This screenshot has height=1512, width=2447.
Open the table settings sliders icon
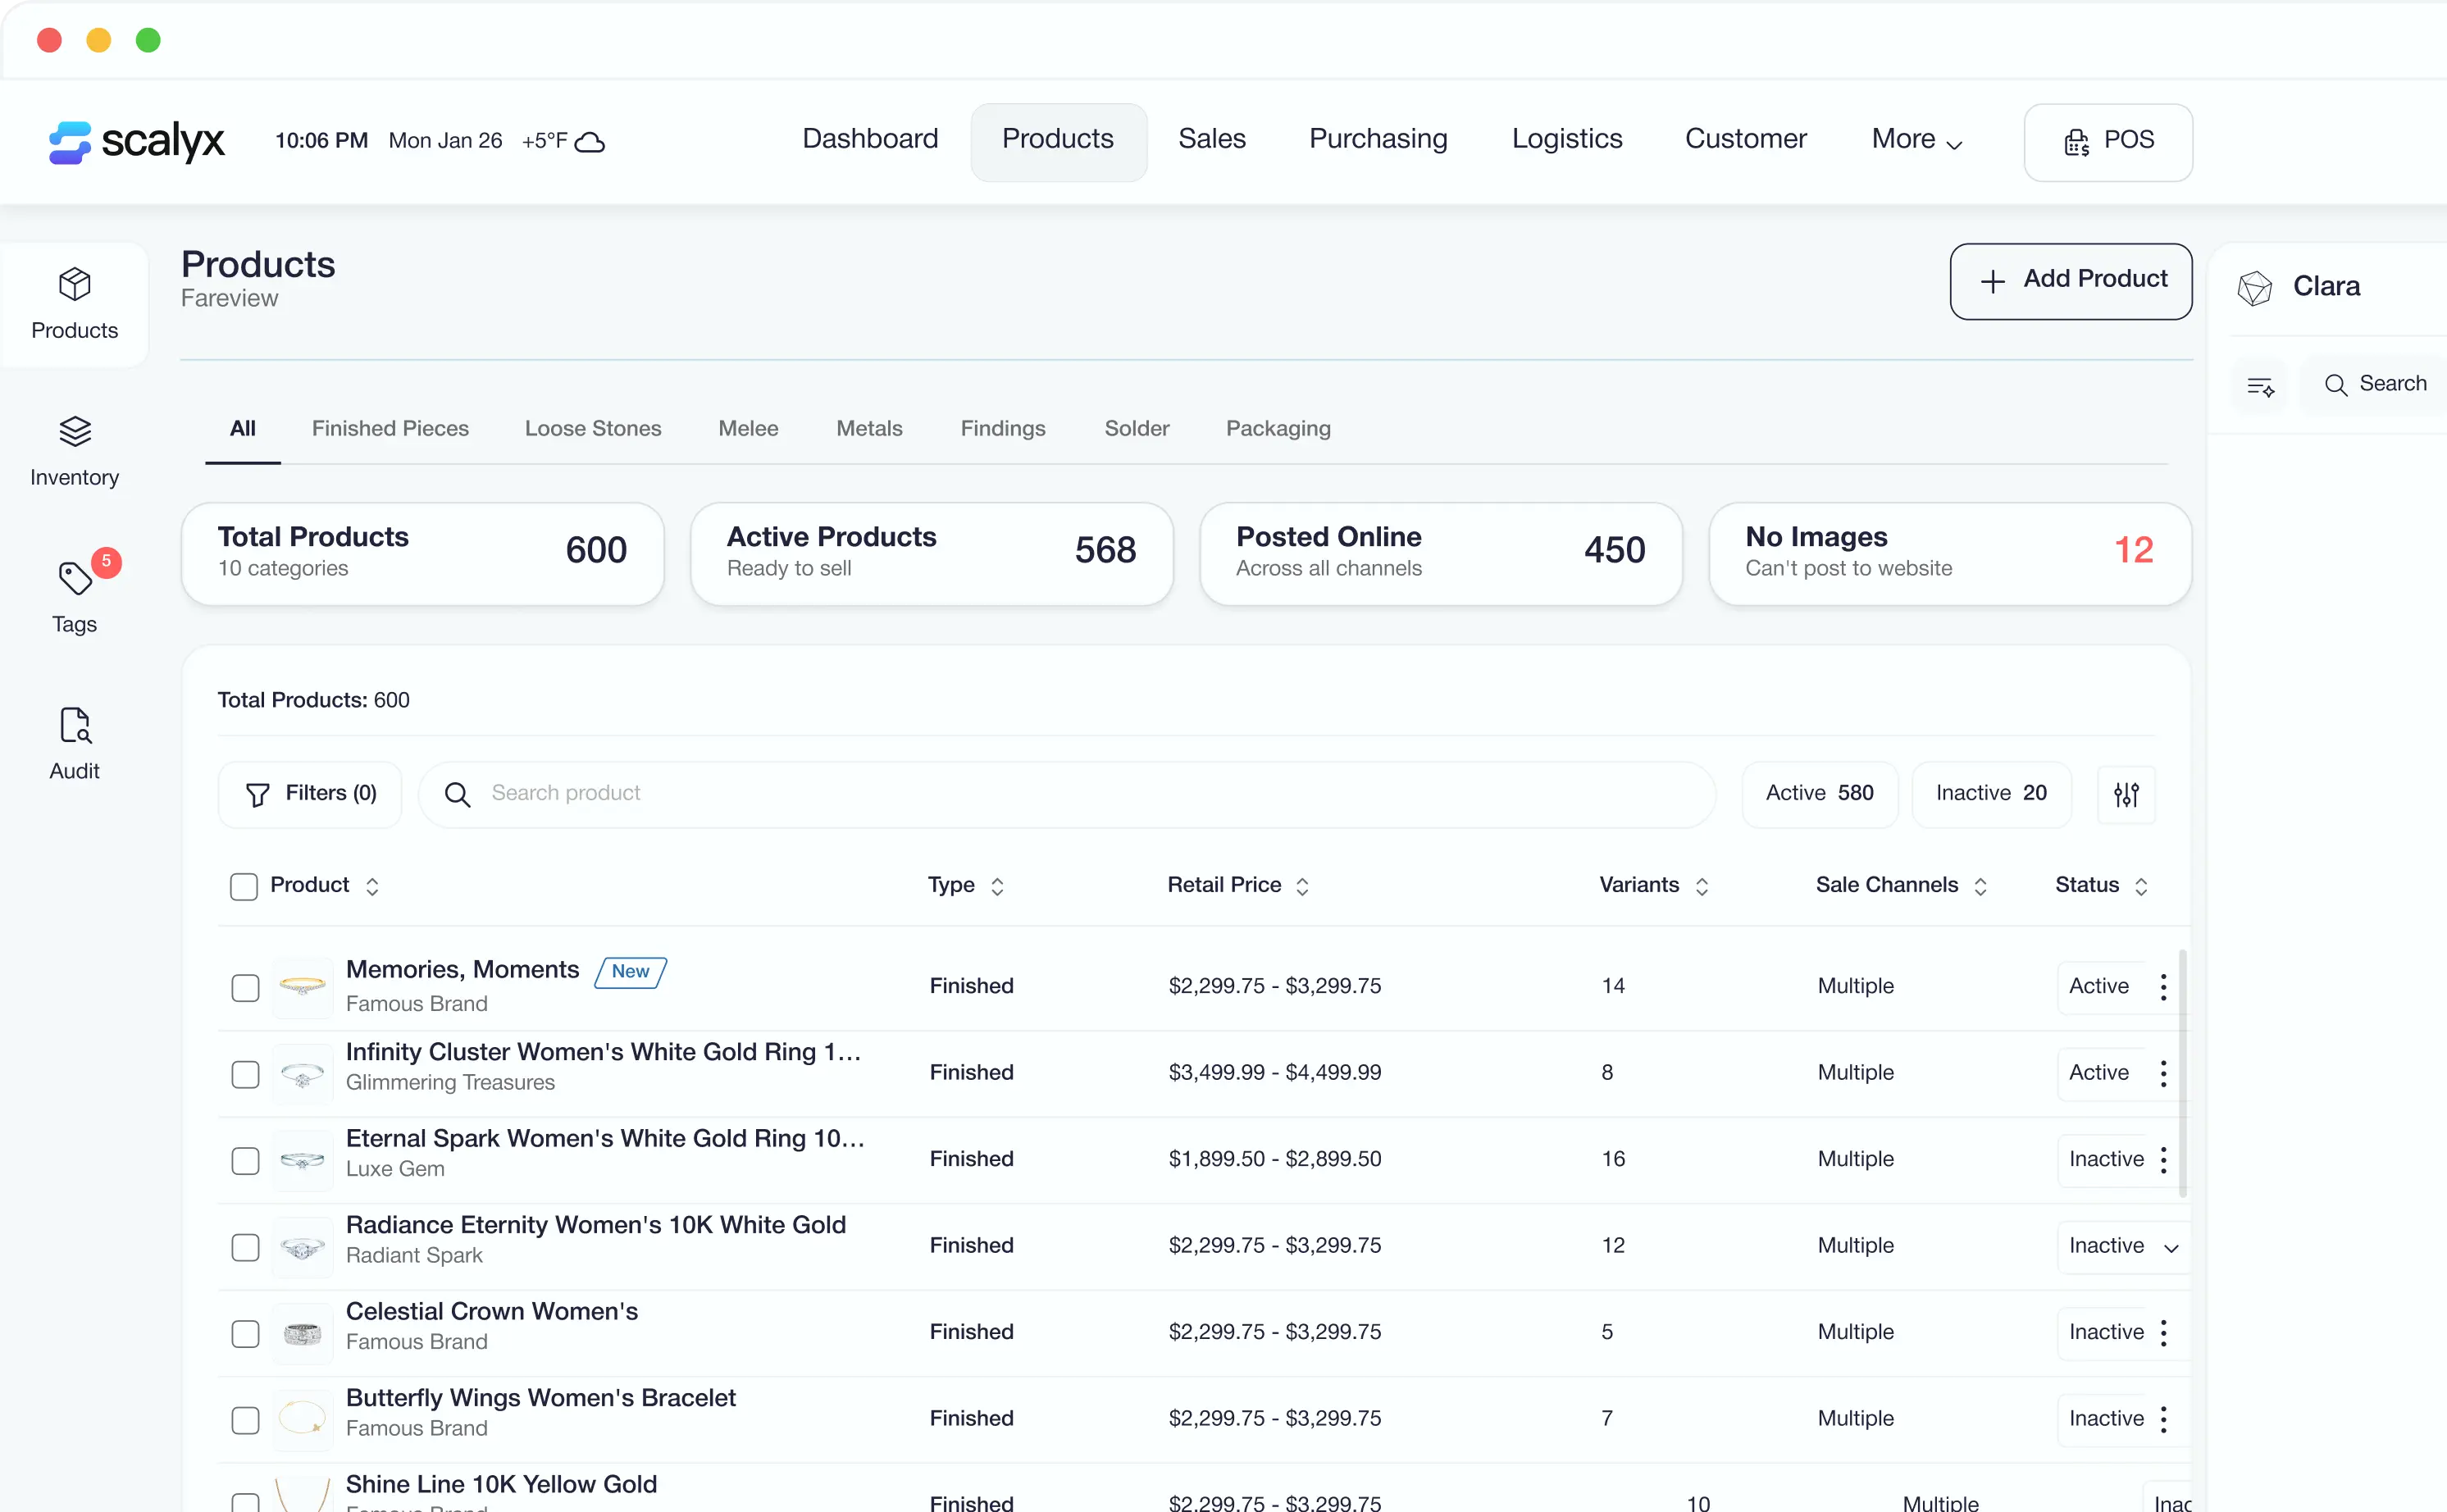(x=2126, y=794)
